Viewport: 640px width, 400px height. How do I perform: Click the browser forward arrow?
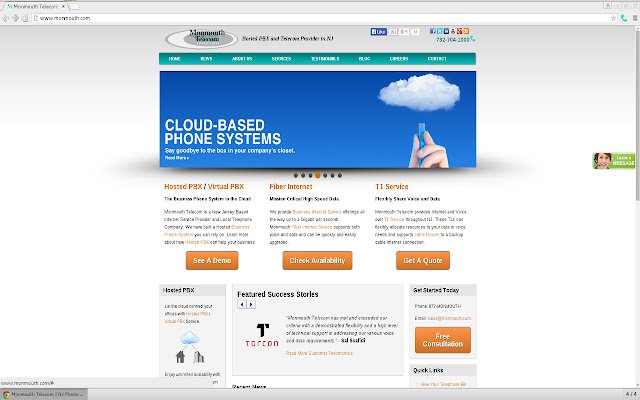(x=16, y=18)
